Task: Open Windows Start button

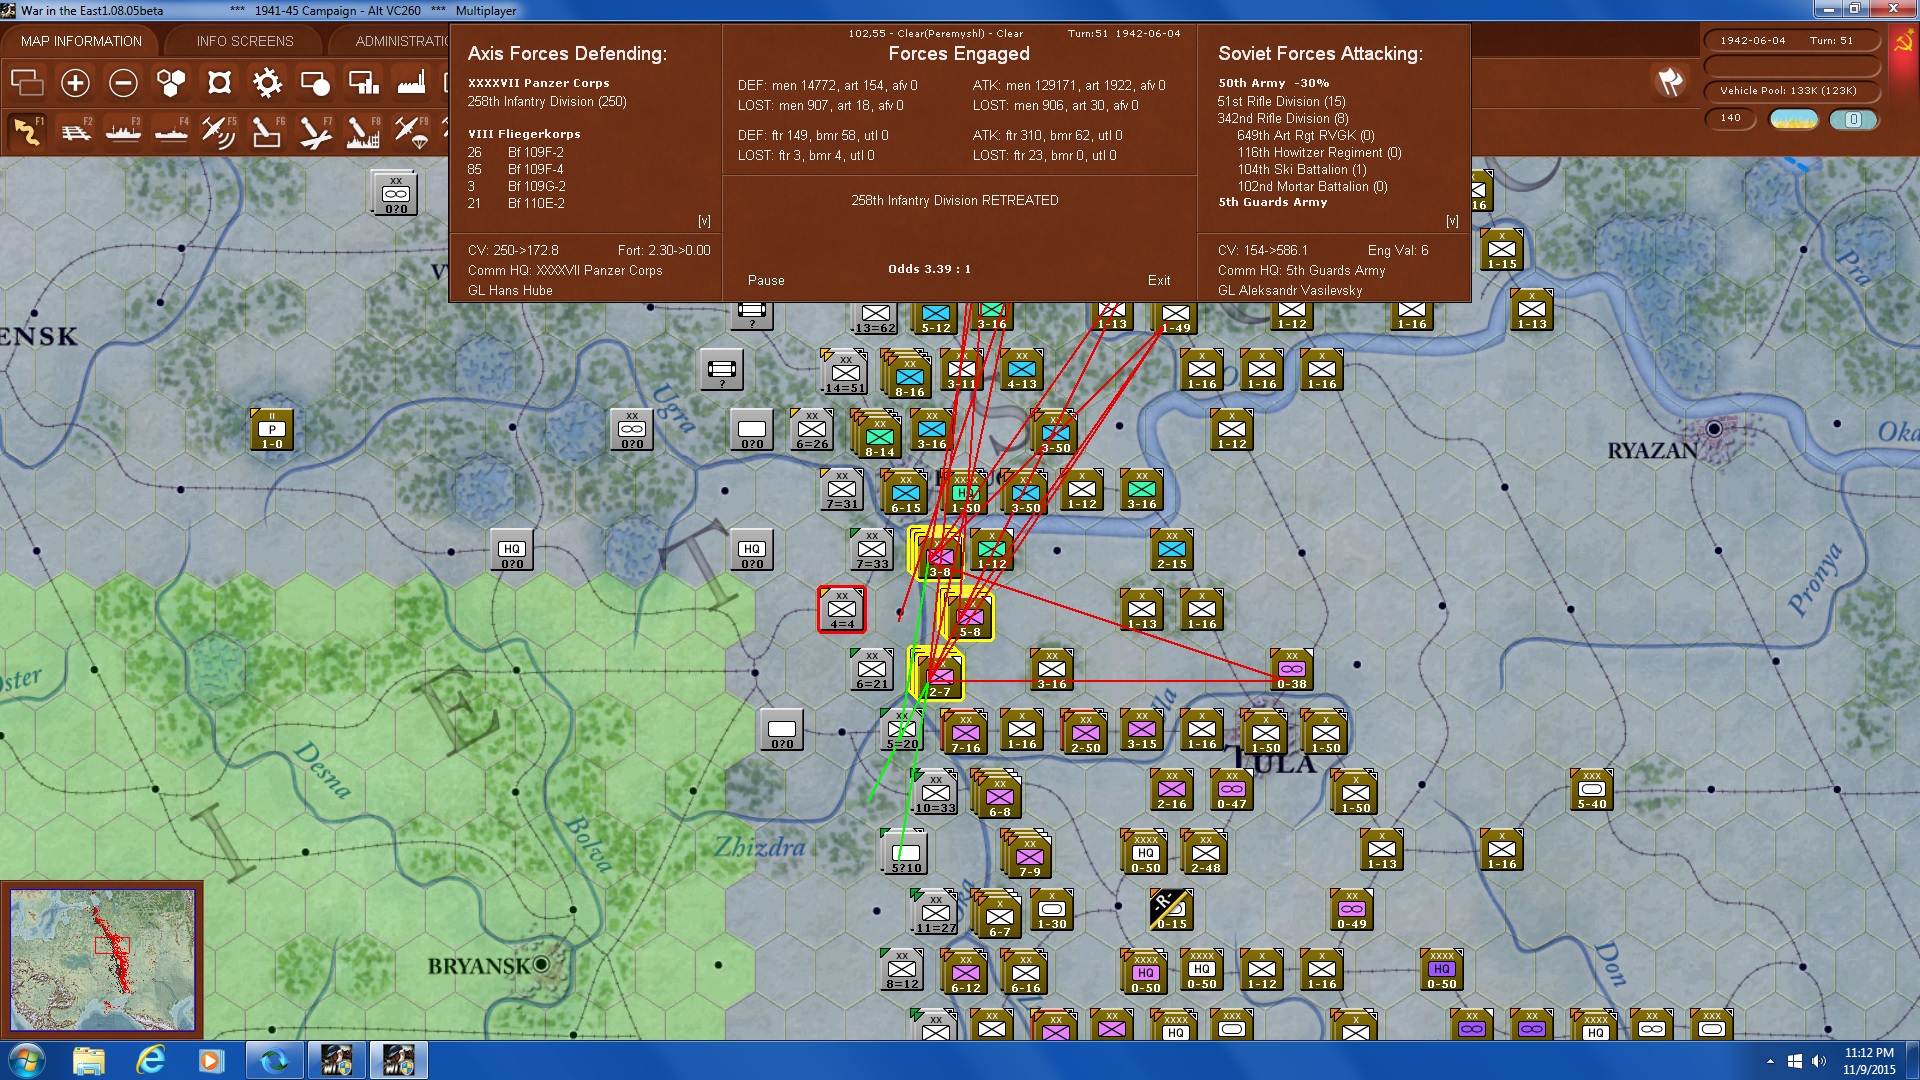Action: 26,1060
